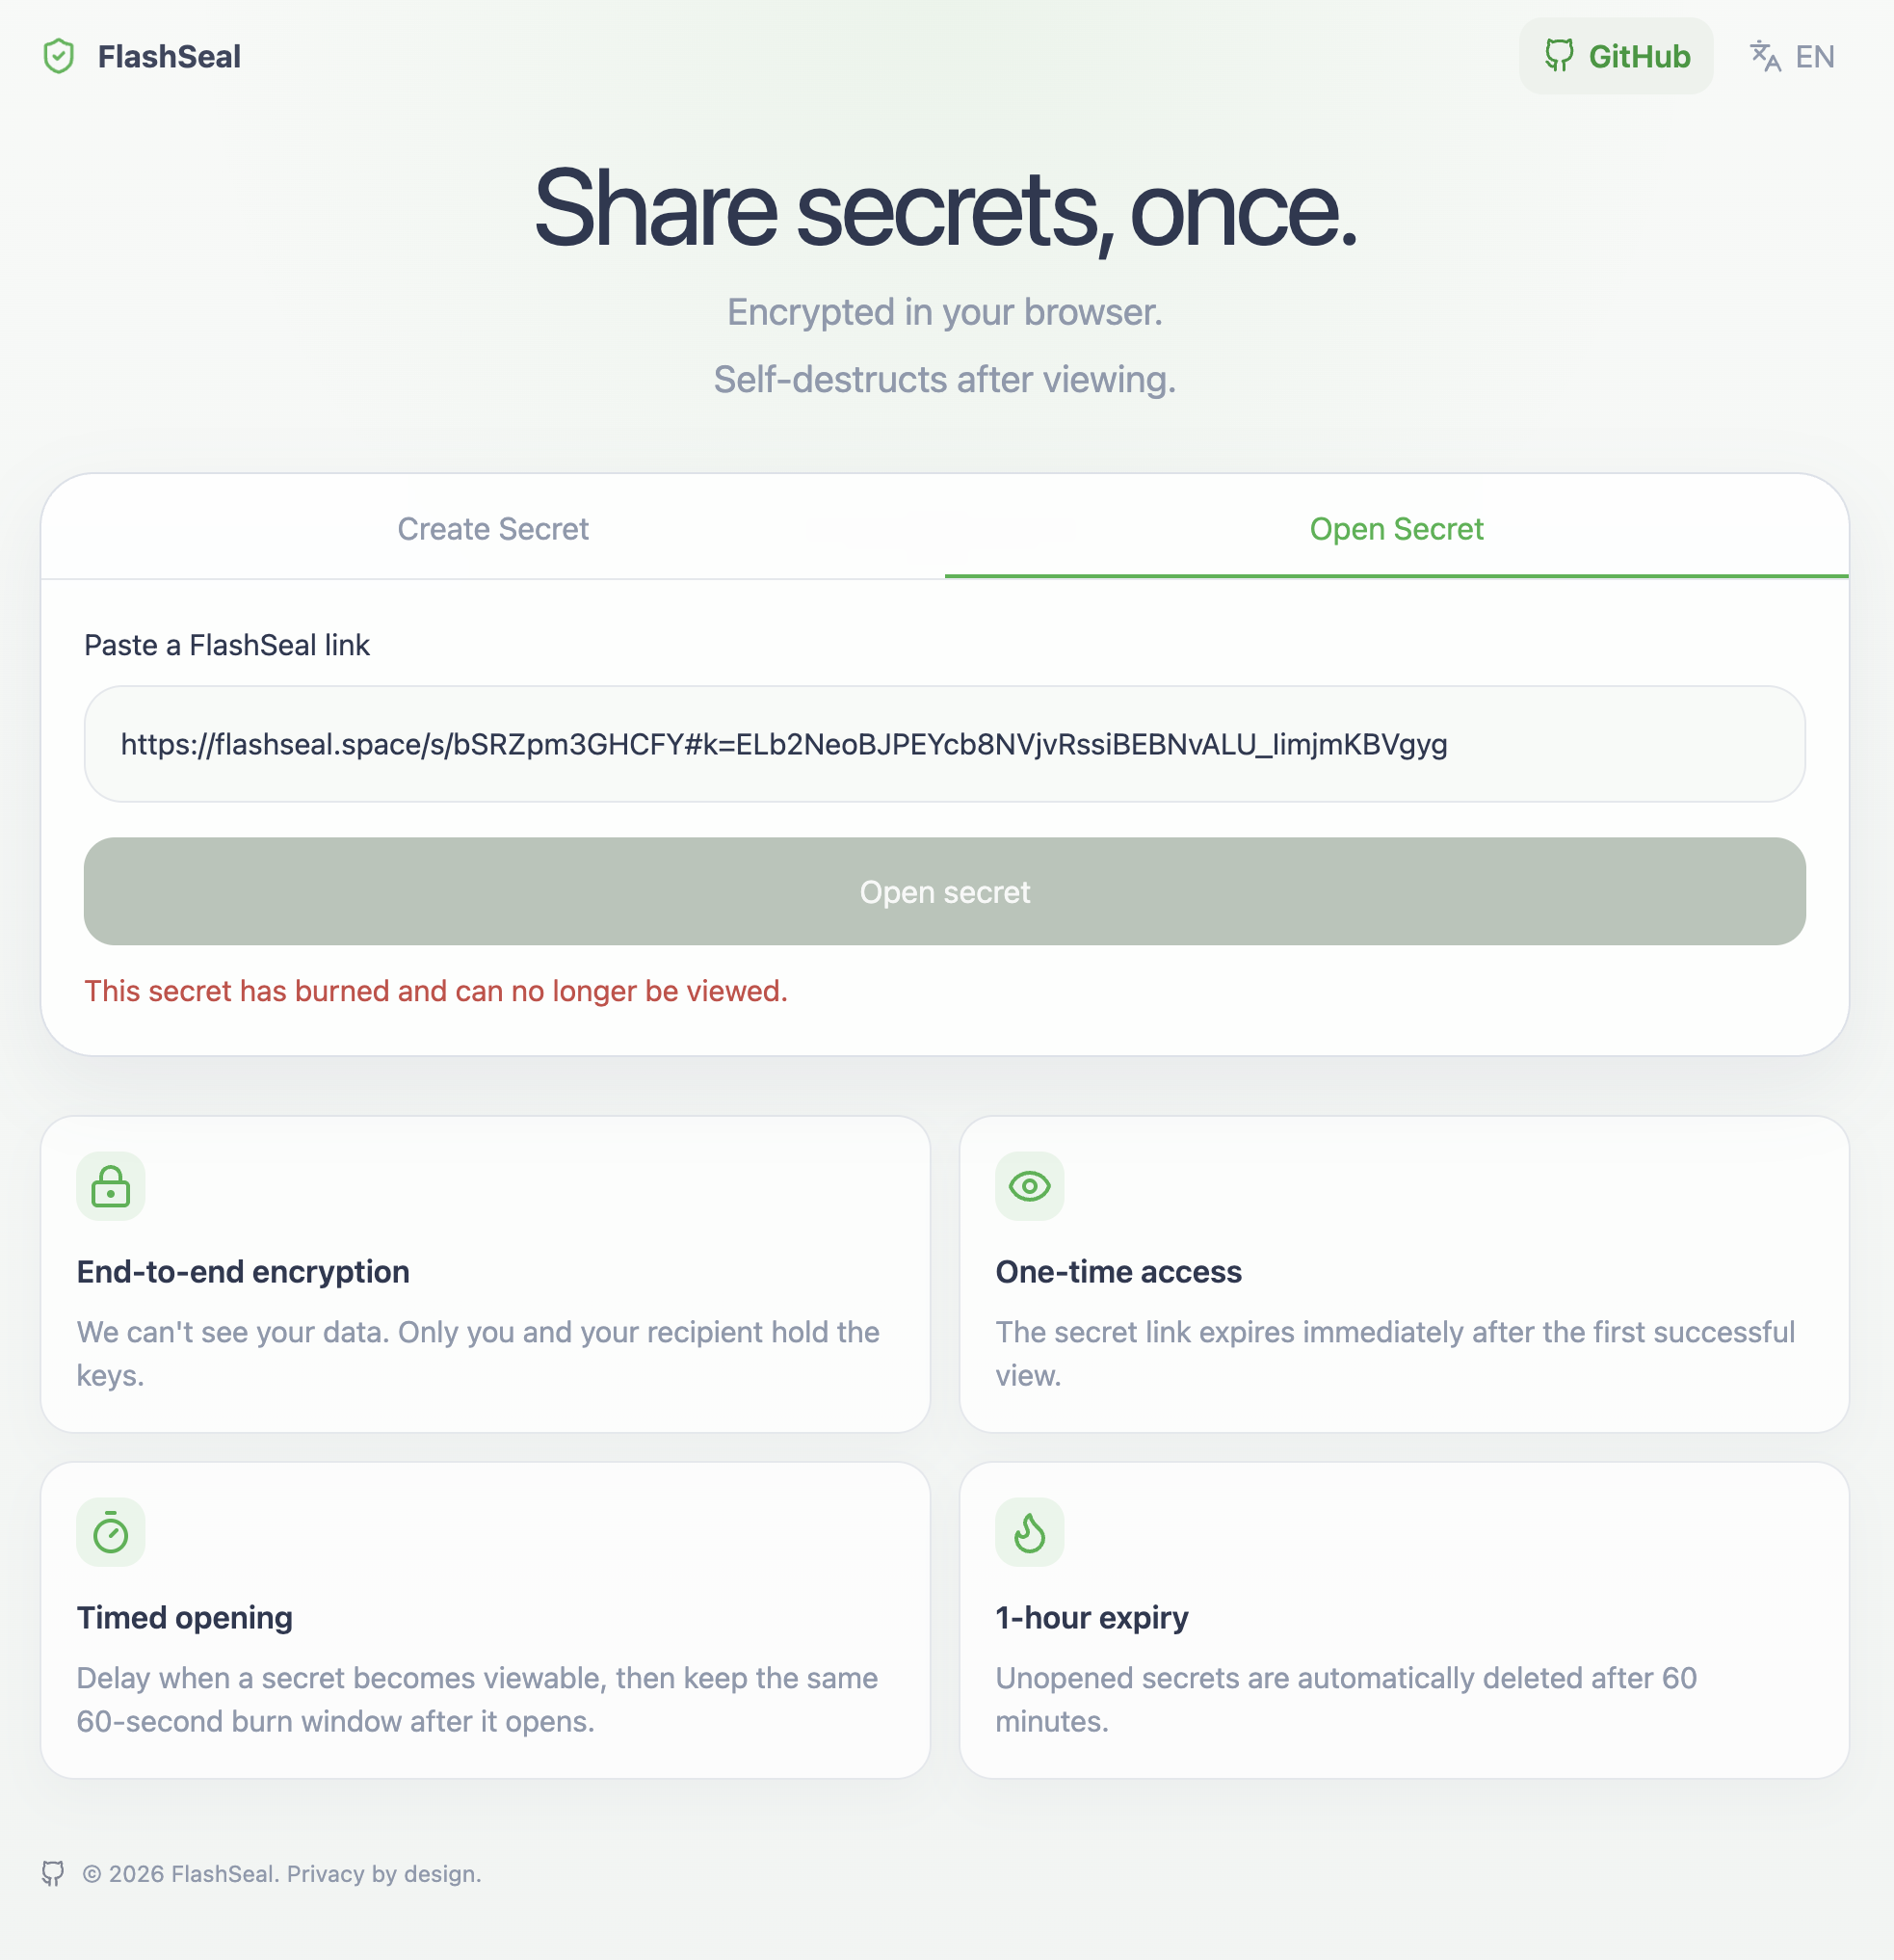Click the Timed opening card heading
This screenshot has height=1960, width=1894.
pos(185,1618)
